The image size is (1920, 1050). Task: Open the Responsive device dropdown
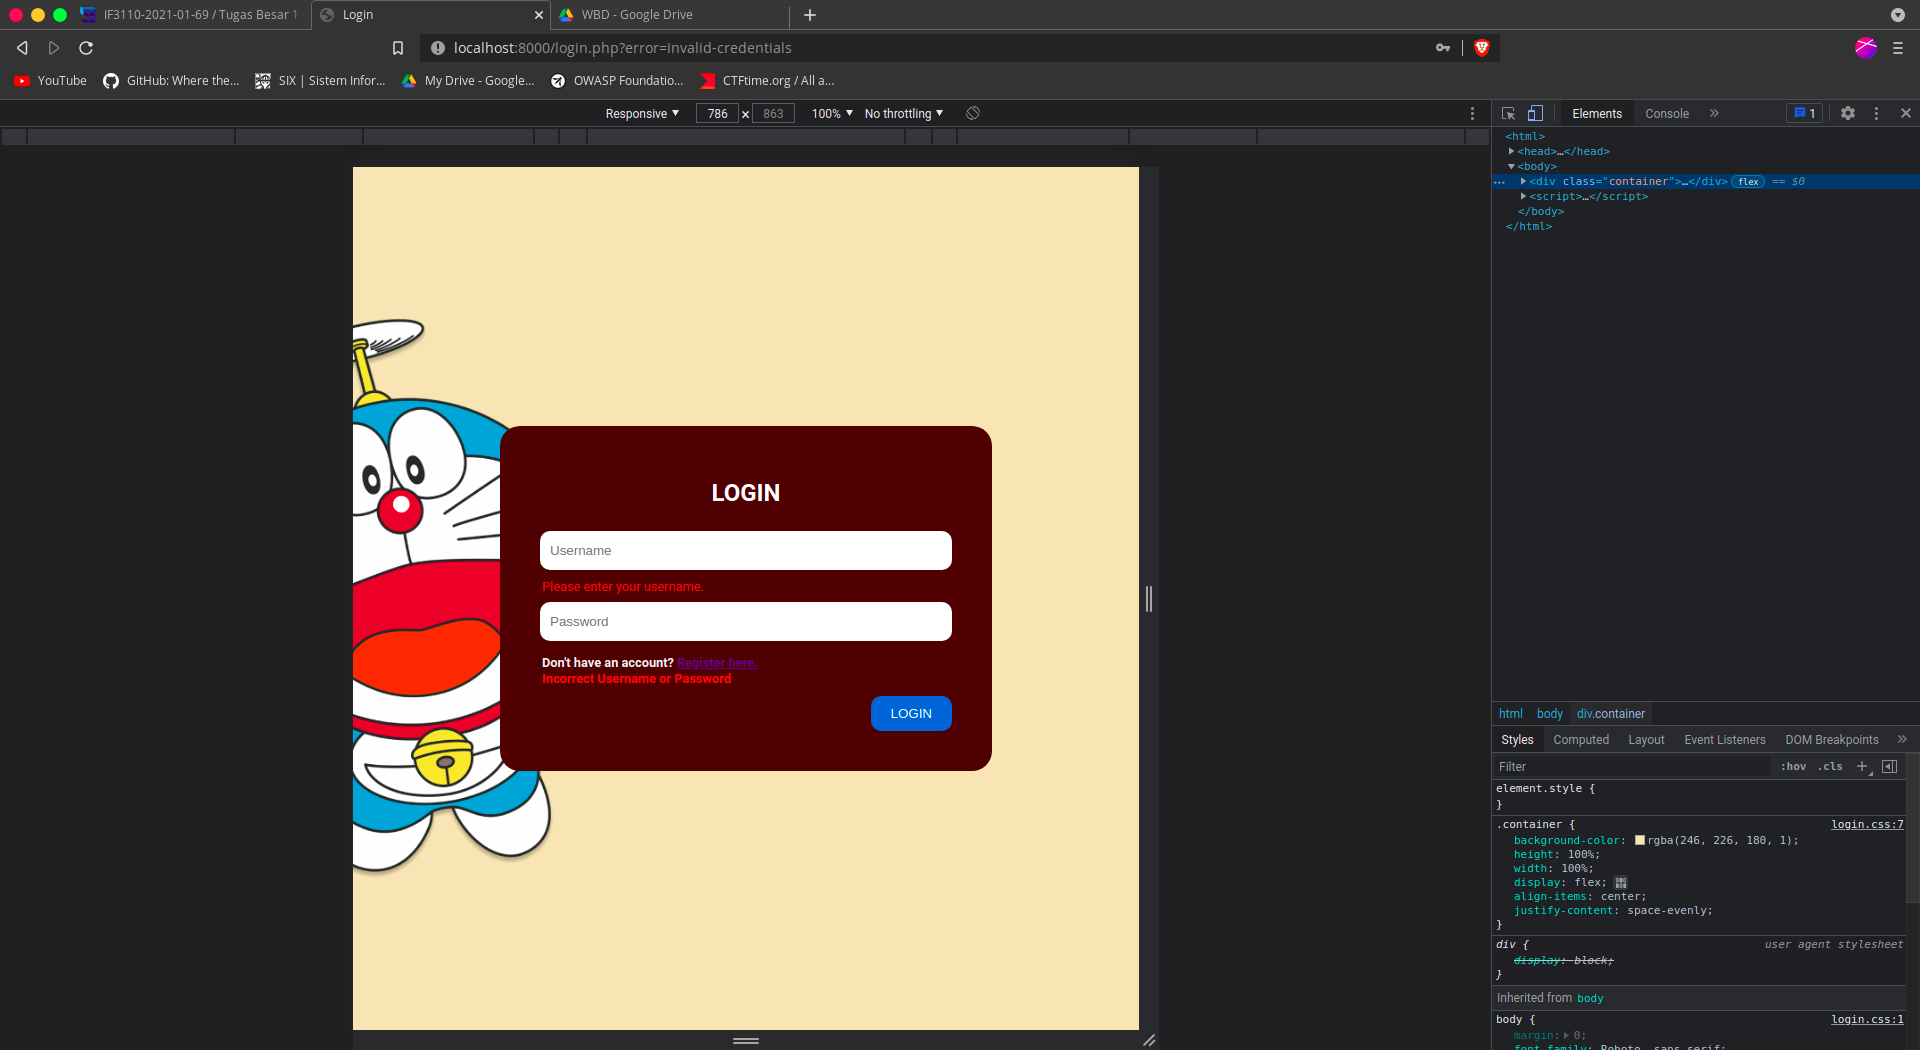pyautogui.click(x=642, y=114)
